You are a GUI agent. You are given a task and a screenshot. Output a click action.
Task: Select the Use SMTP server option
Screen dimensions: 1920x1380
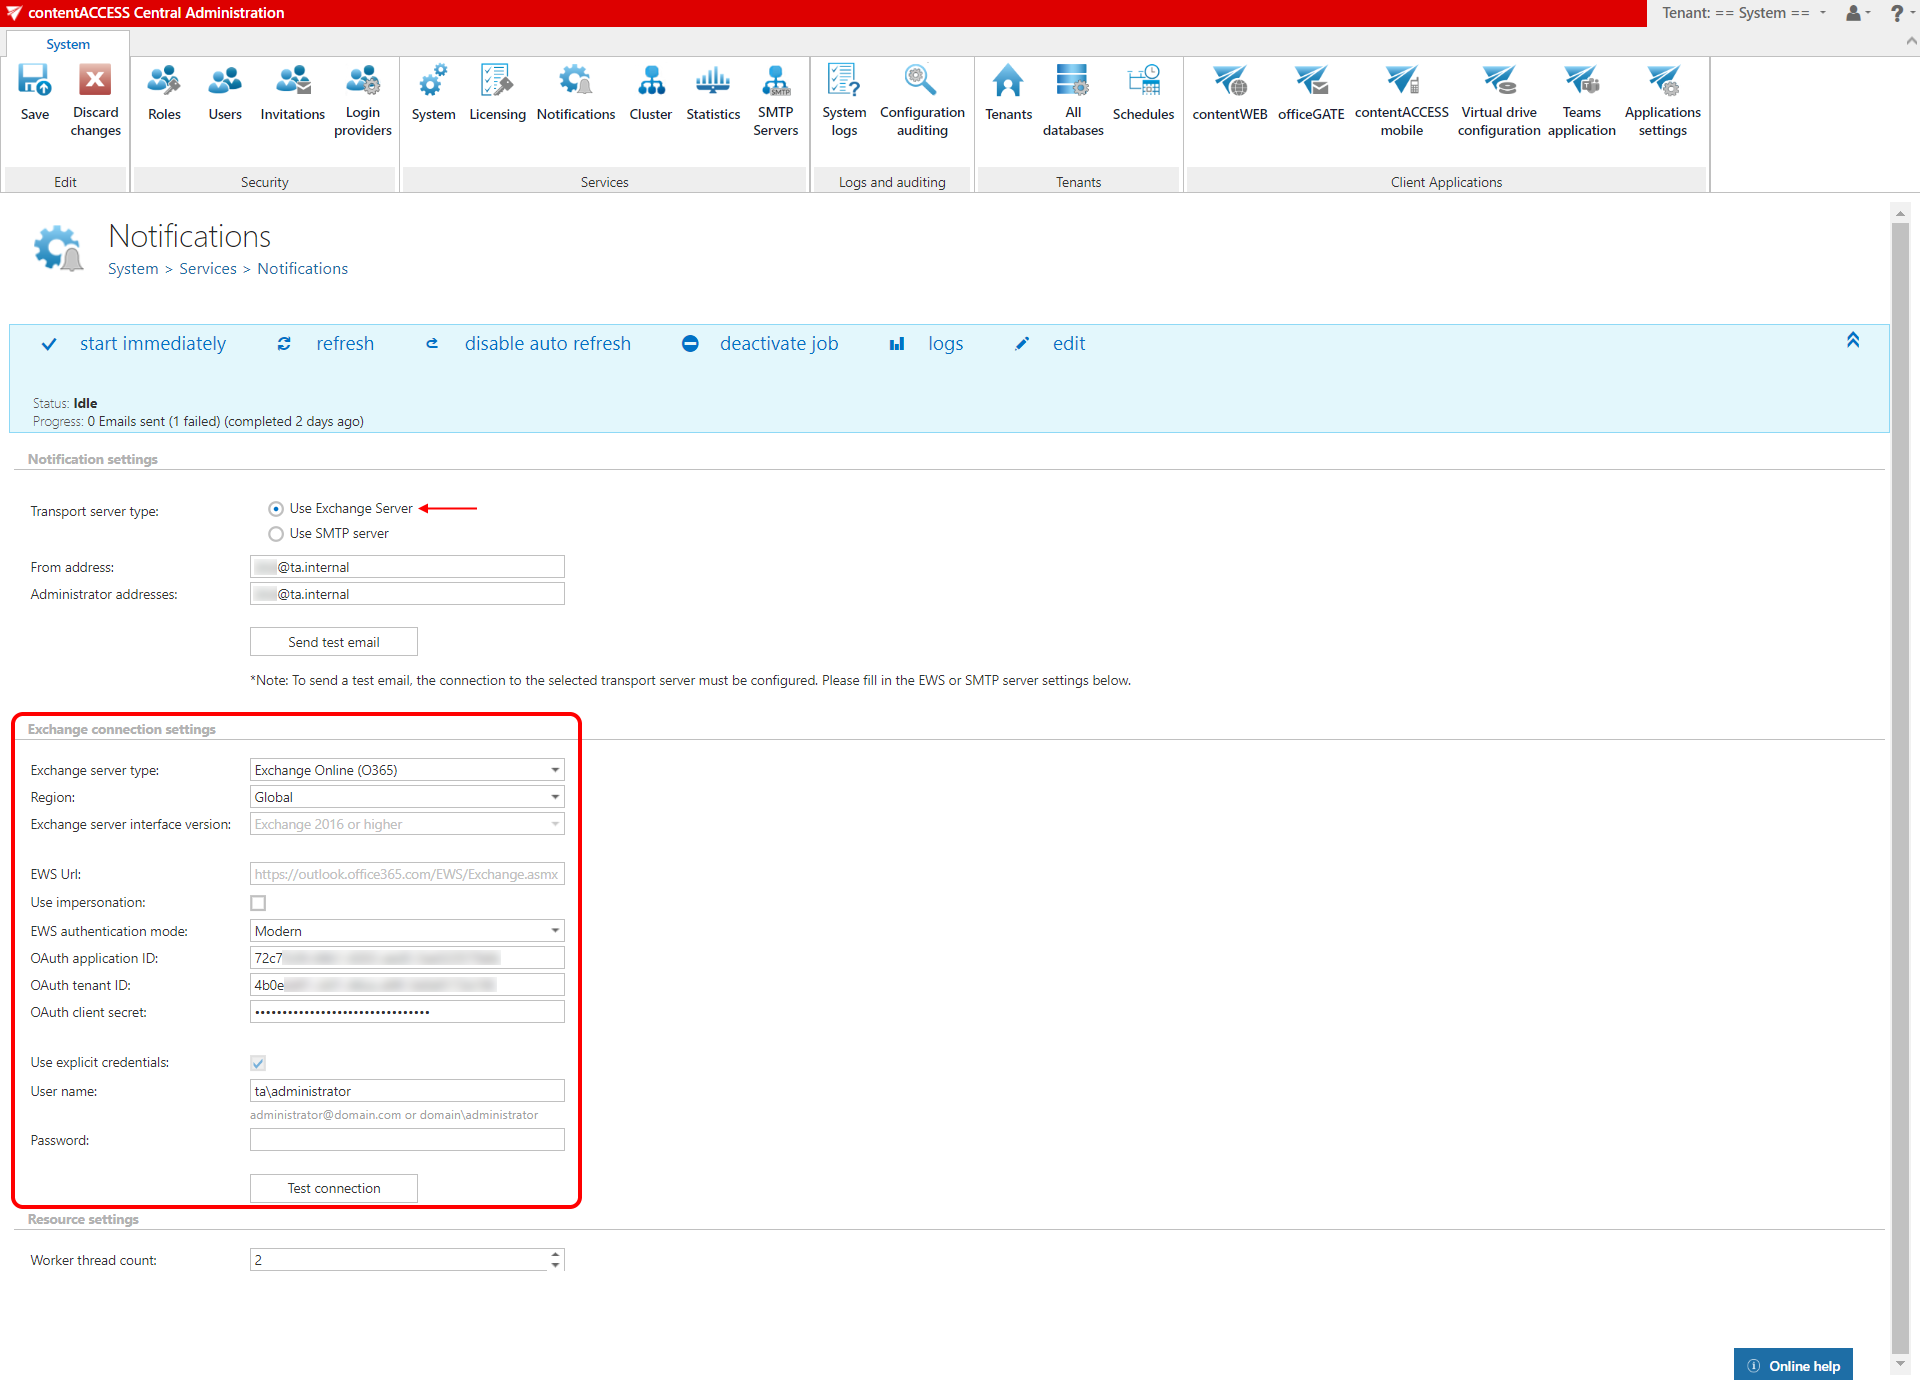click(x=276, y=534)
